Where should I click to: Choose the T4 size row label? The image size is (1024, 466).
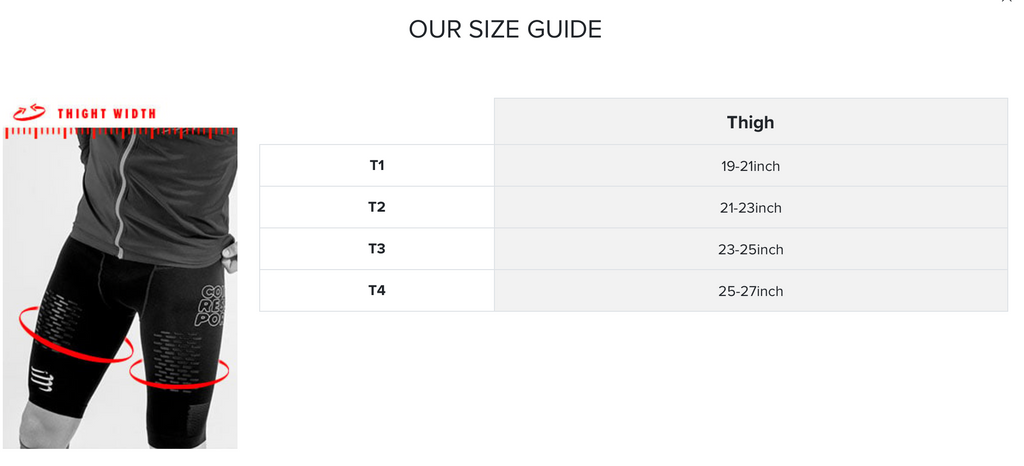pos(377,291)
